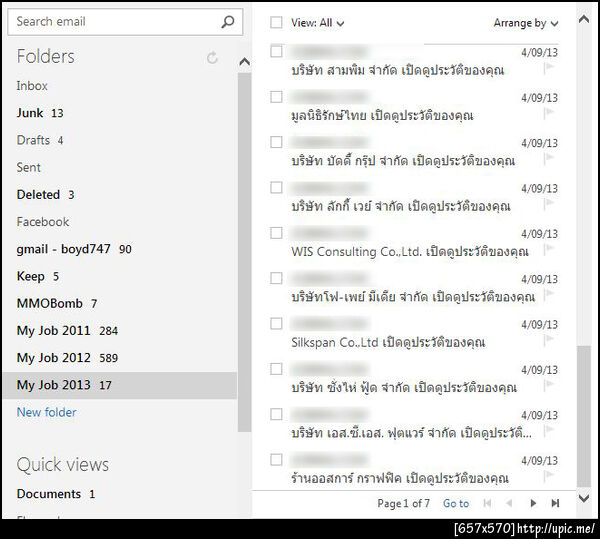Select the Silkspan Co.,Ltd email checkbox
Image resolution: width=600 pixels, height=539 pixels.
pyautogui.click(x=276, y=323)
